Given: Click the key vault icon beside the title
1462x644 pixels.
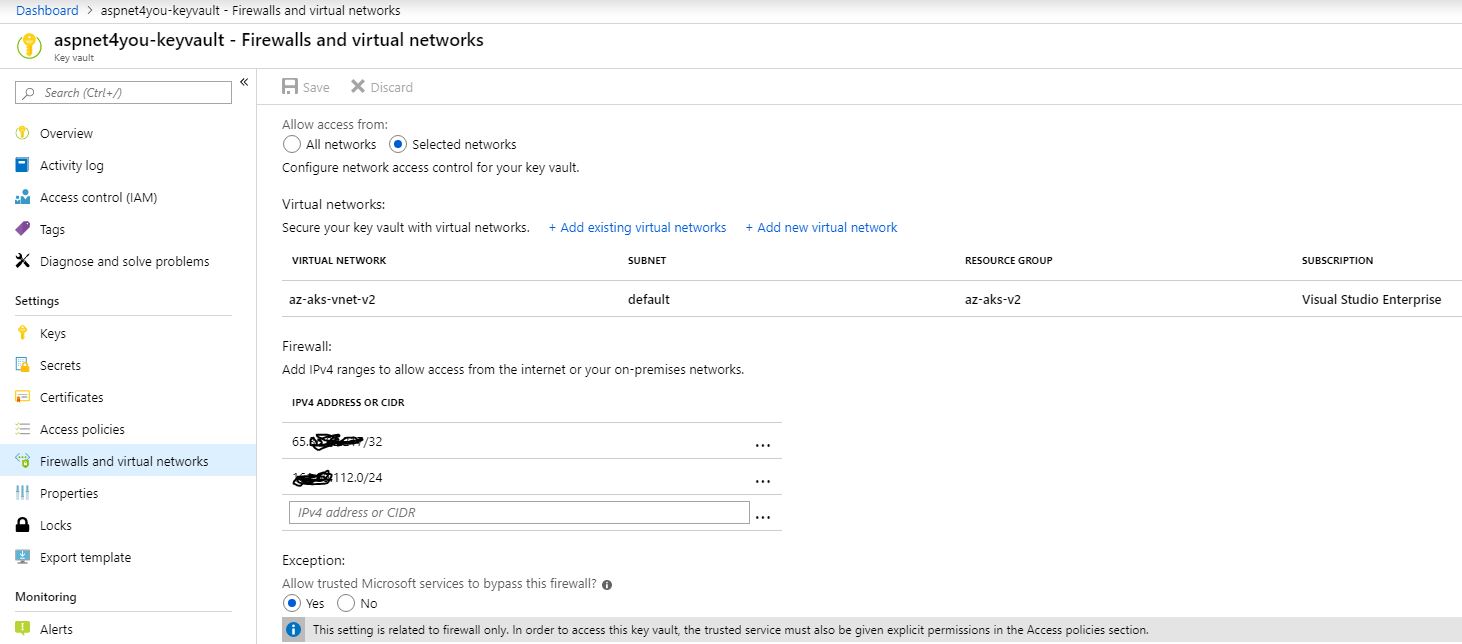Looking at the screenshot, I should pos(29,46).
